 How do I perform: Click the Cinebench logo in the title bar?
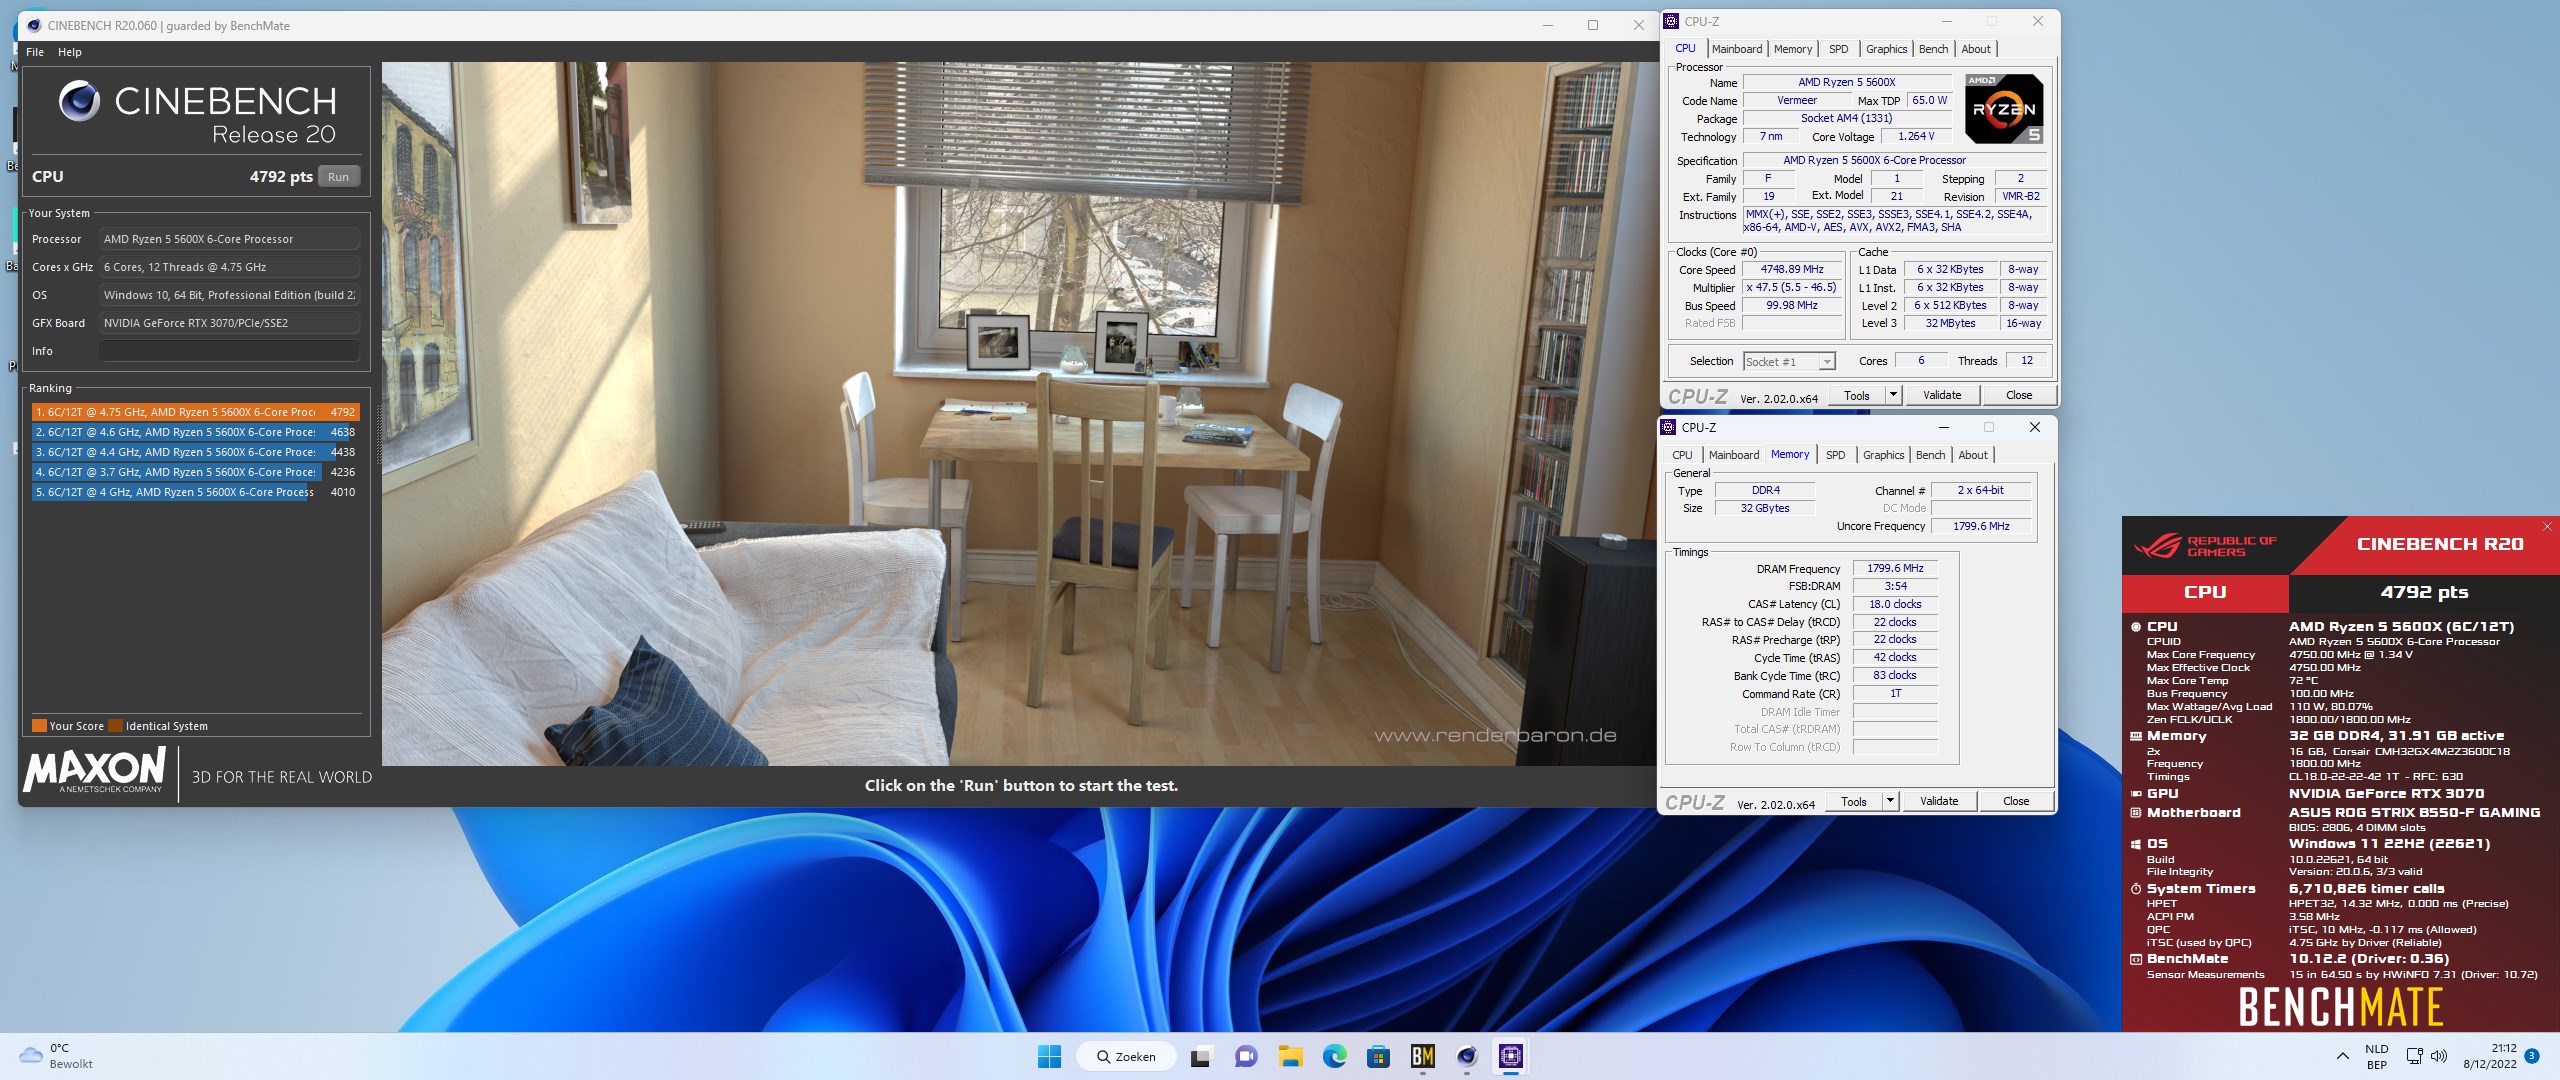[33, 25]
